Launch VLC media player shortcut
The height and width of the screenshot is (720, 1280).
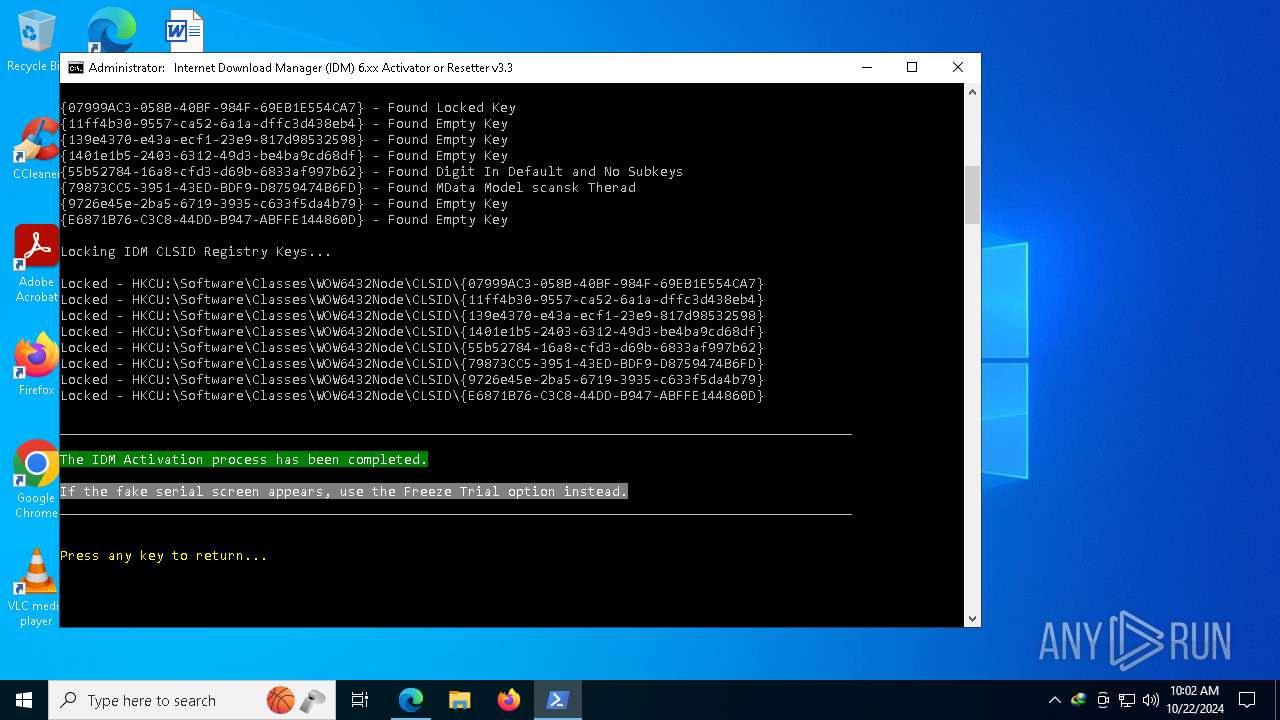tap(36, 587)
